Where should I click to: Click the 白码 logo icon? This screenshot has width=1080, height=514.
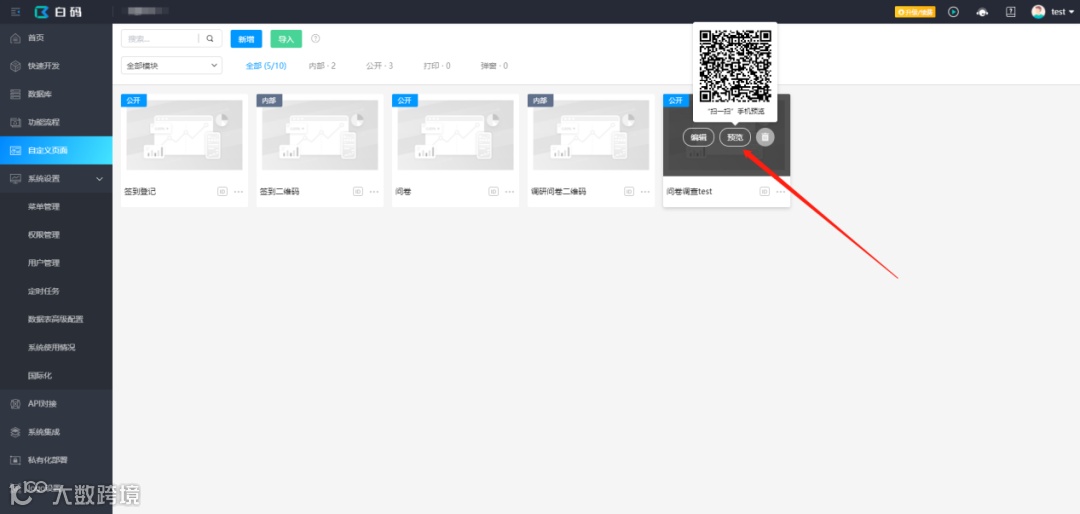coord(42,12)
